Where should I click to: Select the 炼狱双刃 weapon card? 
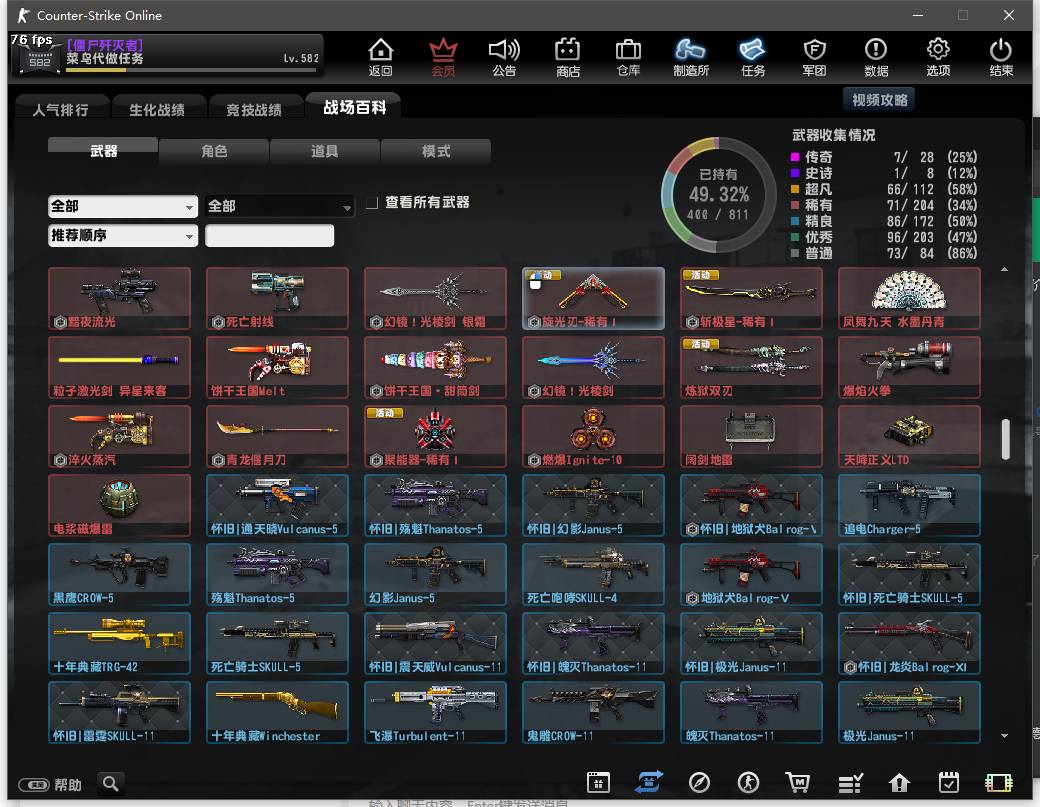[x=751, y=367]
